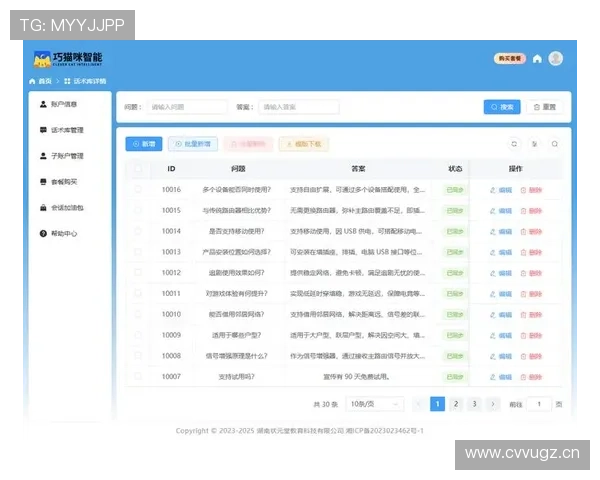Viewport: 600px width, 480px height.
Task: Open the home icon in the top header
Action: click(x=537, y=59)
